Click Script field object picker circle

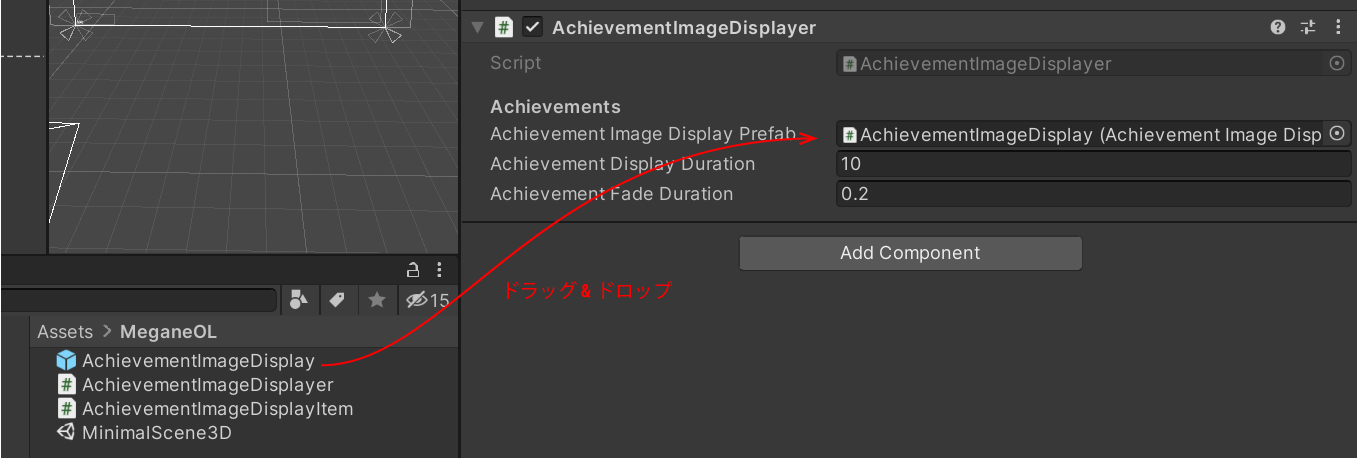[x=1337, y=63]
